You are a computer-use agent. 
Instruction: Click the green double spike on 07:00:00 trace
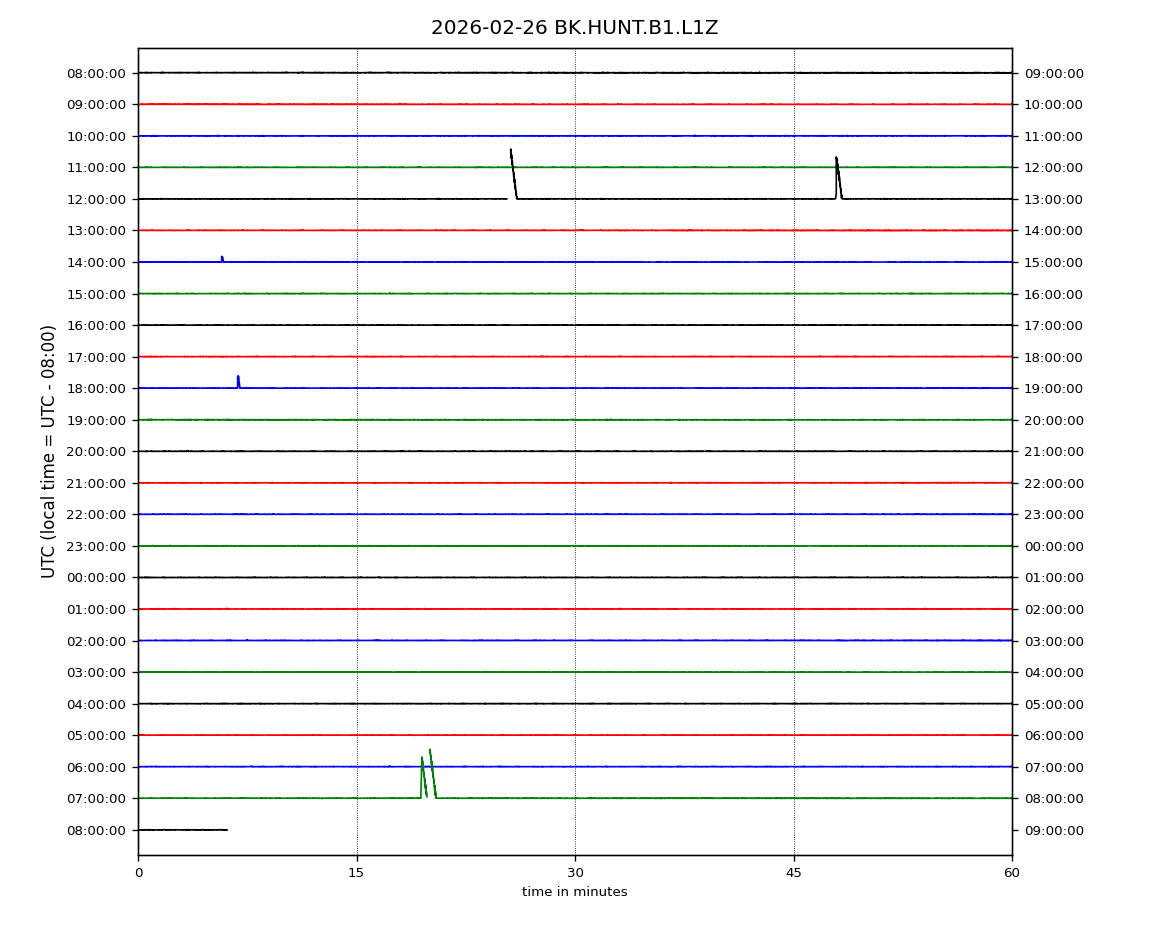tap(428, 776)
